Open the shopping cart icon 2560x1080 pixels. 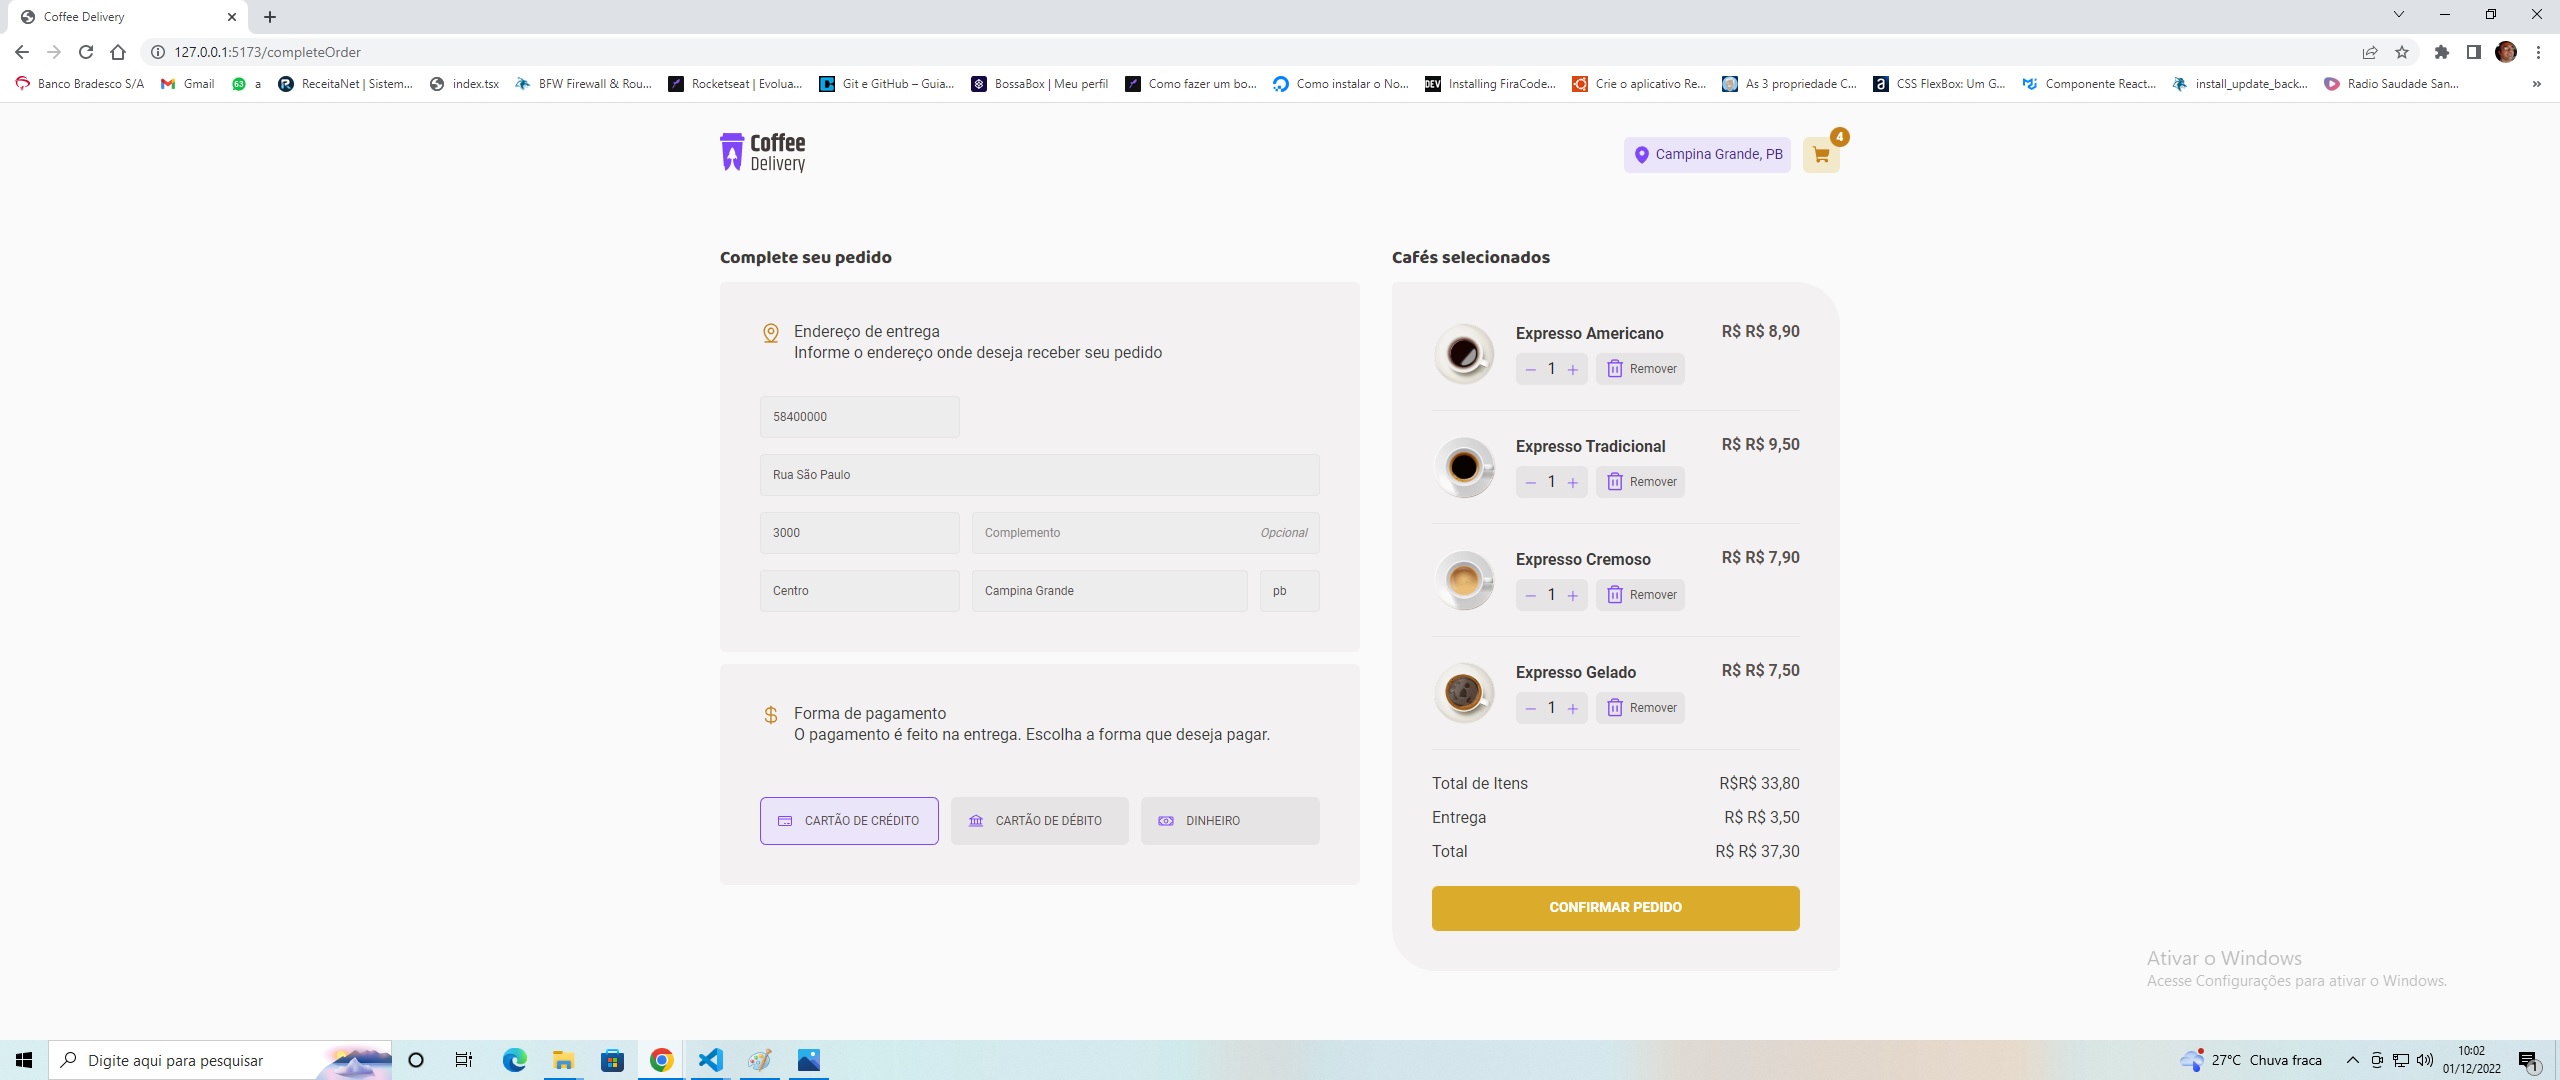pos(1820,155)
